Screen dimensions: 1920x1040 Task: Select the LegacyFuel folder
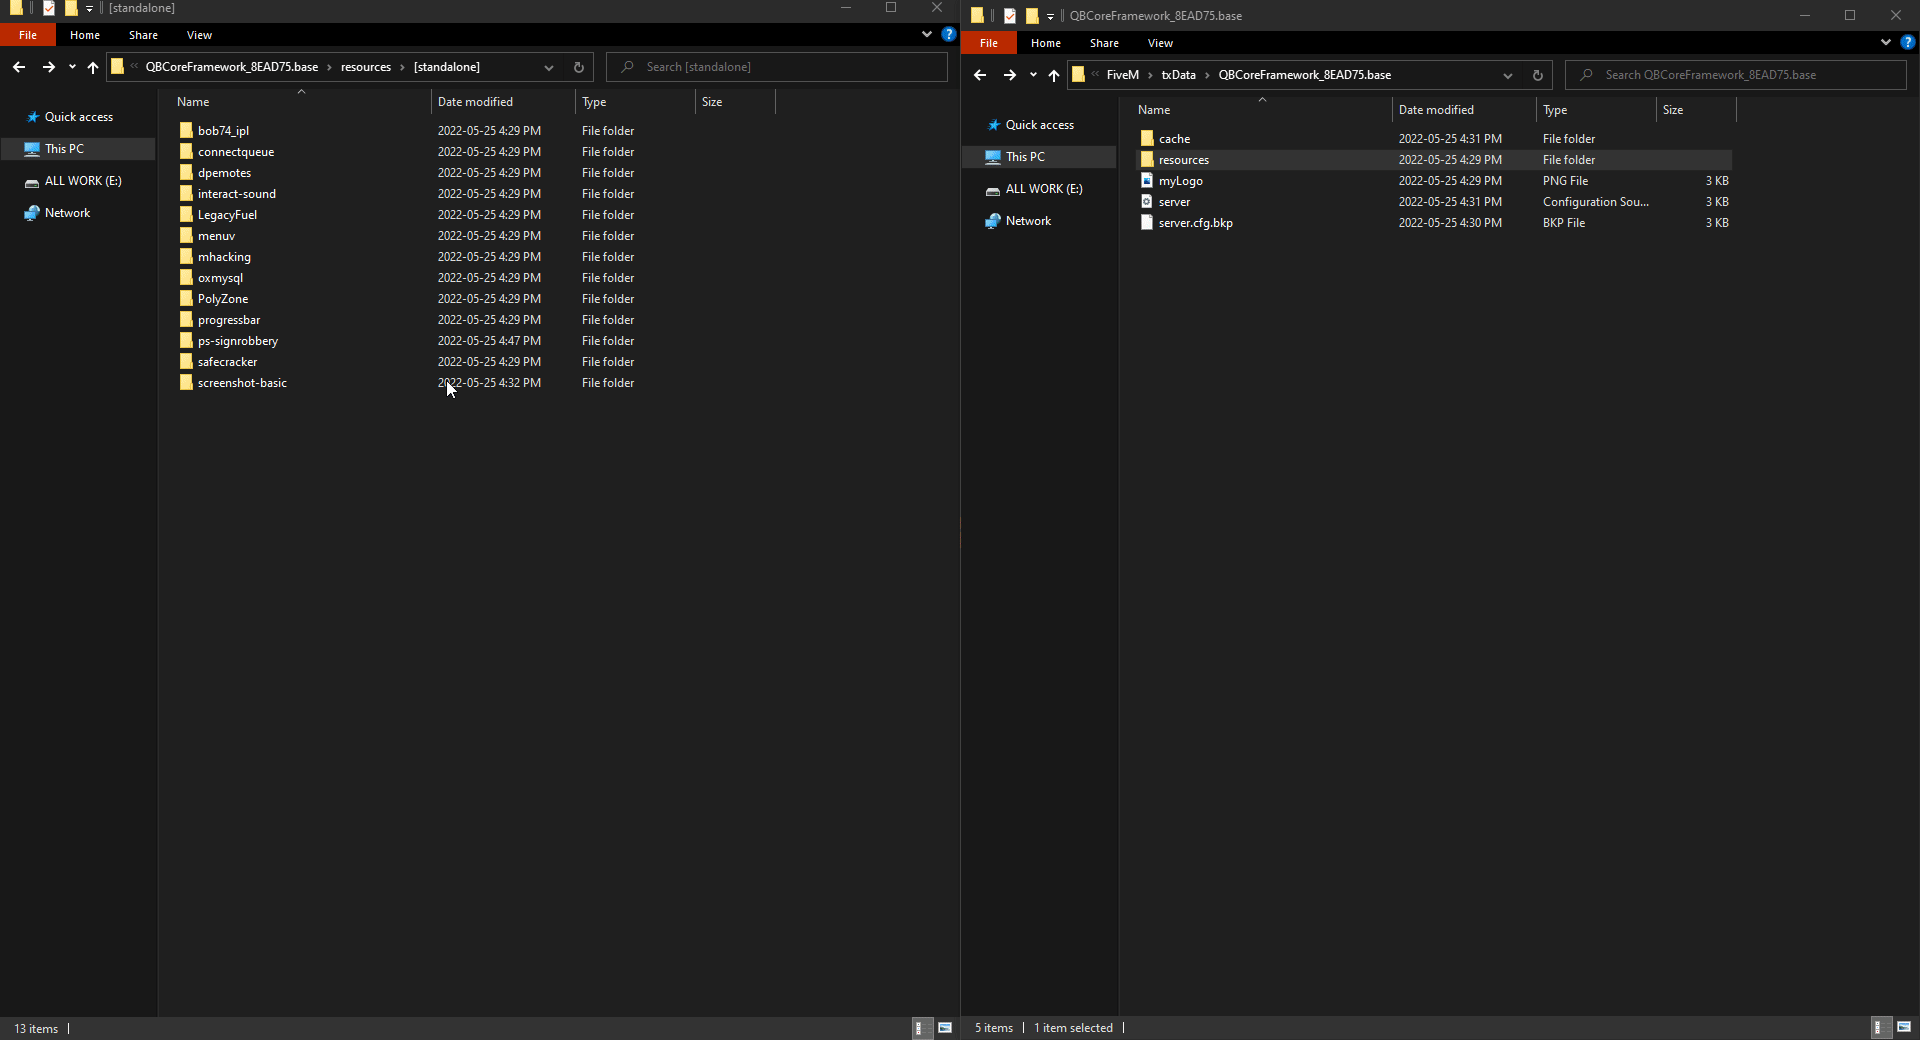227,215
